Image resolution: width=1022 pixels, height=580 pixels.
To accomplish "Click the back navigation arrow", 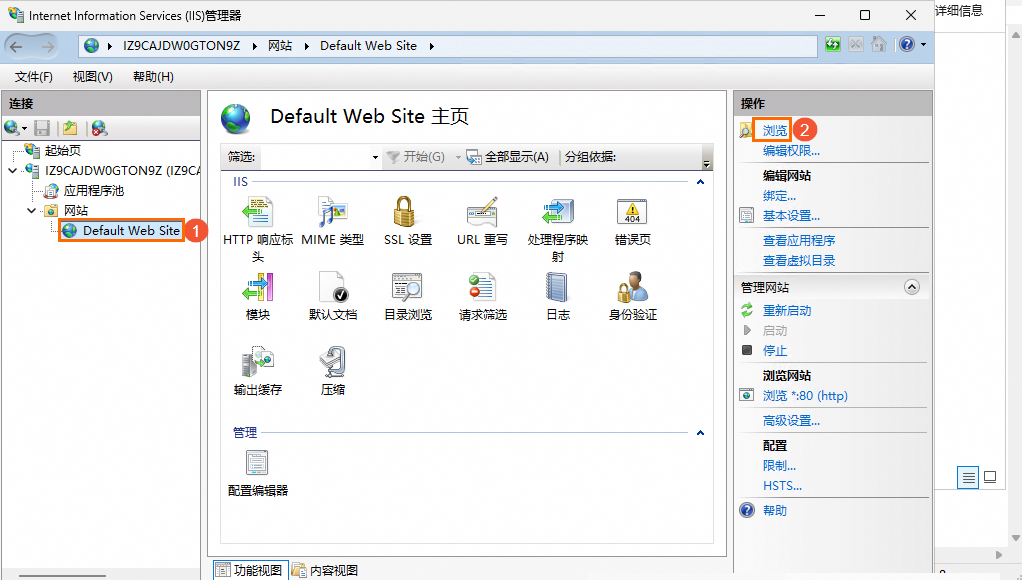I will pos(16,46).
